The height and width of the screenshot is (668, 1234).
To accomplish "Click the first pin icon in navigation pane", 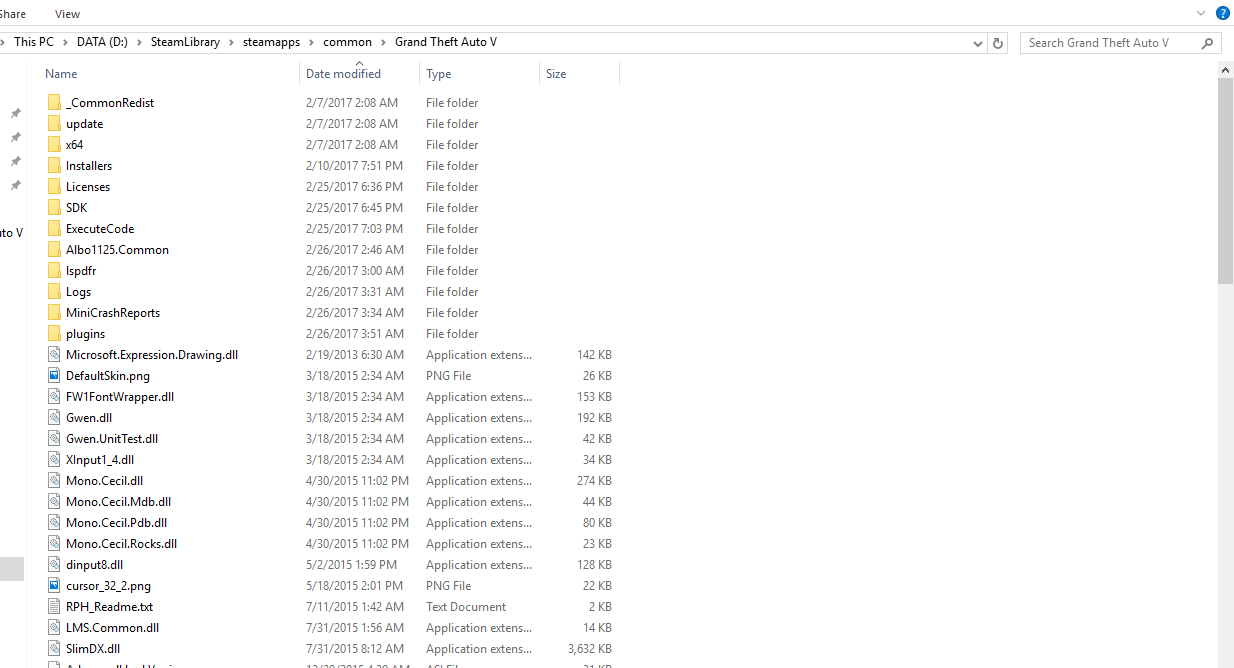I will (15, 113).
